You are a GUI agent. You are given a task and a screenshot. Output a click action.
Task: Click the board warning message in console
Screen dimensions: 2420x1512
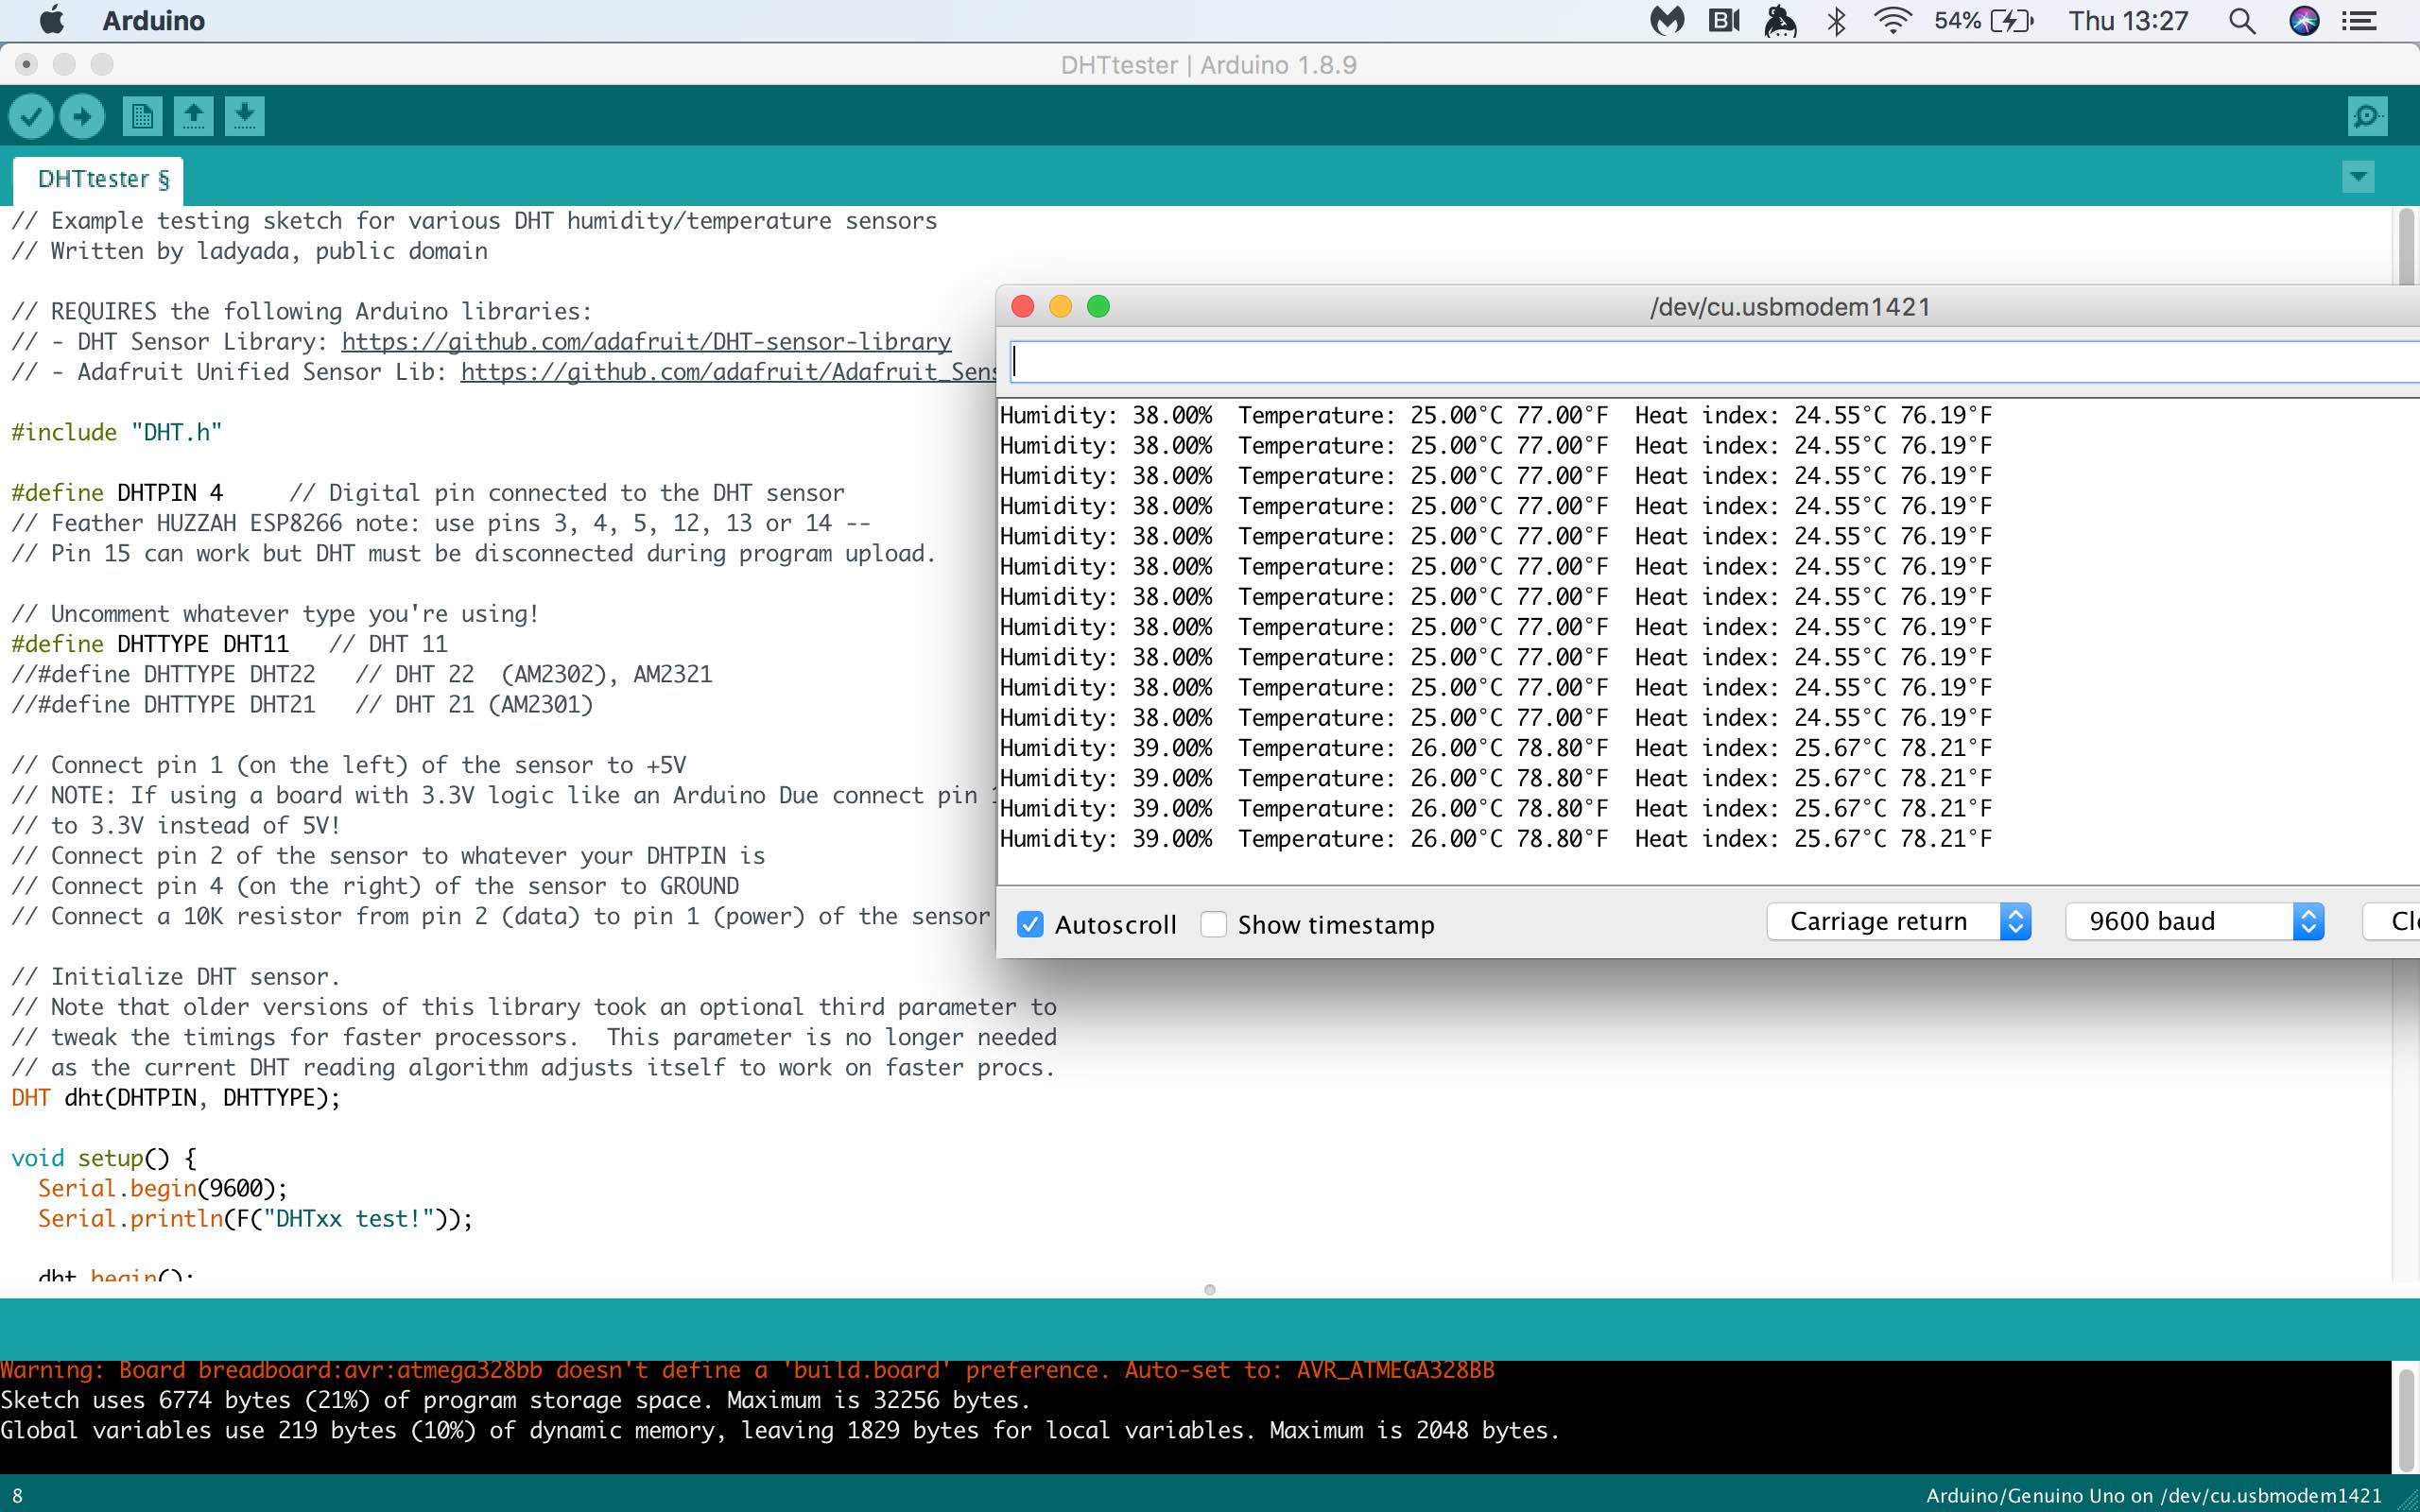[747, 1370]
